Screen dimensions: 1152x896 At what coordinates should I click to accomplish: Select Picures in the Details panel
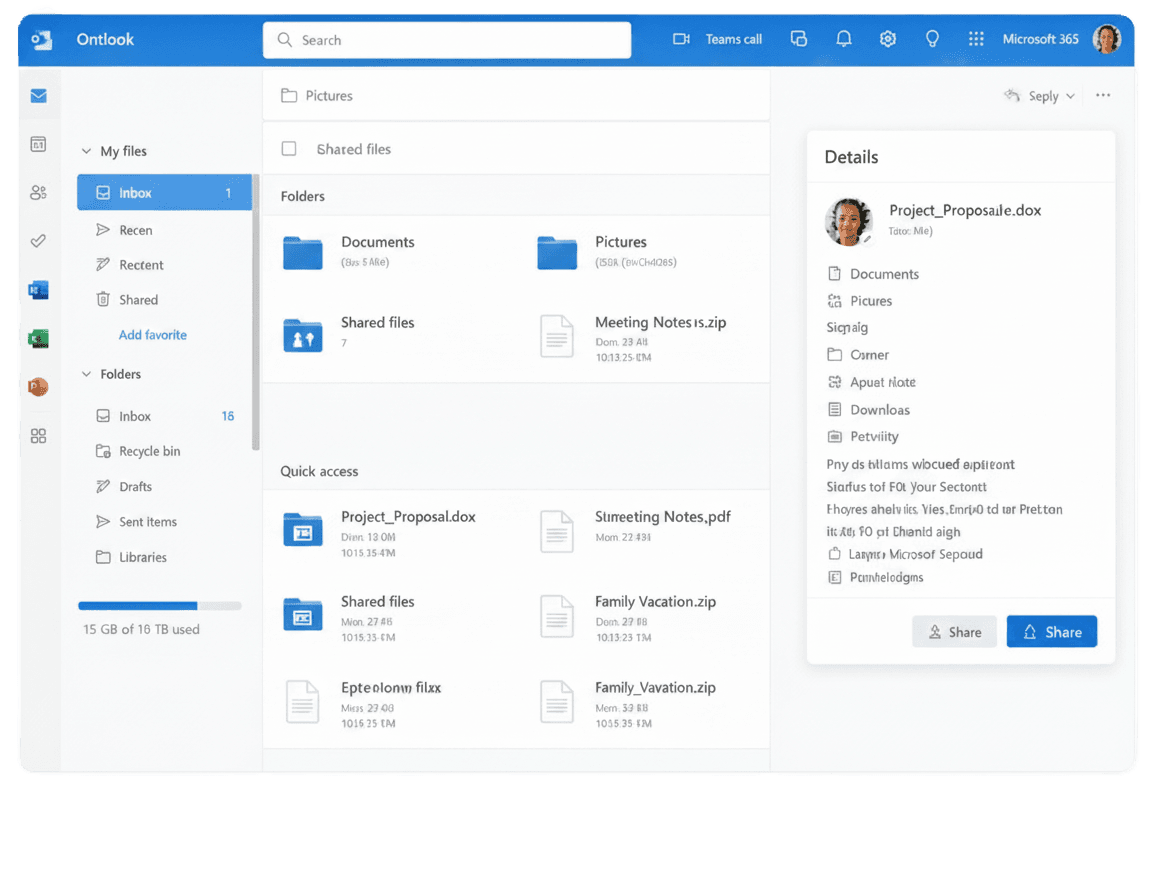(860, 301)
